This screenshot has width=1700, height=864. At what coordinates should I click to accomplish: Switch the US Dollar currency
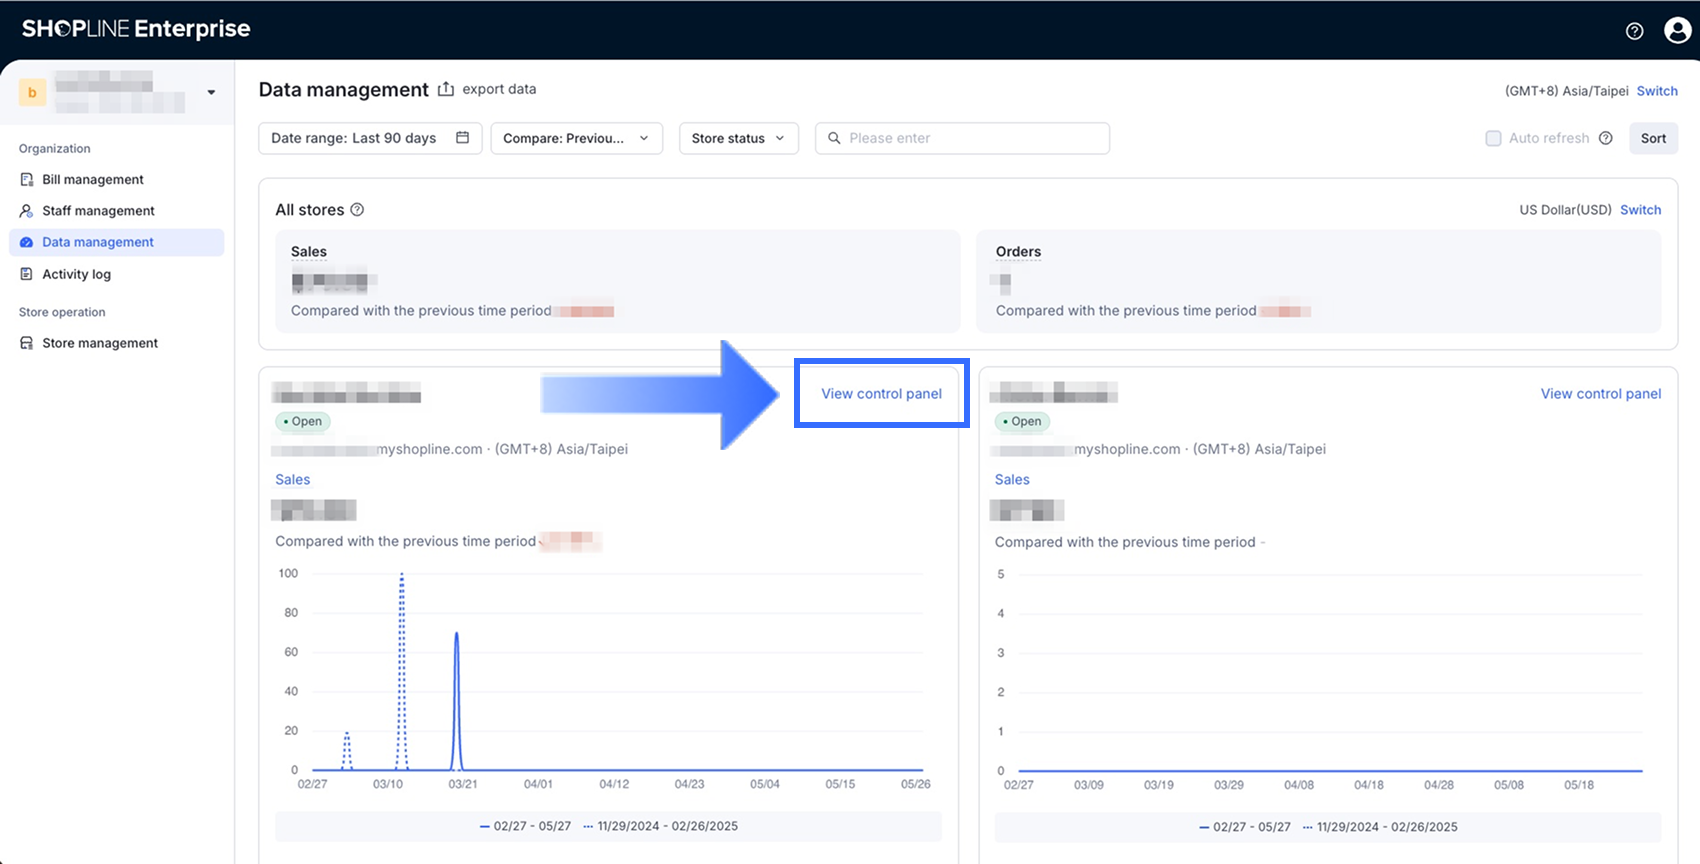1640,210
